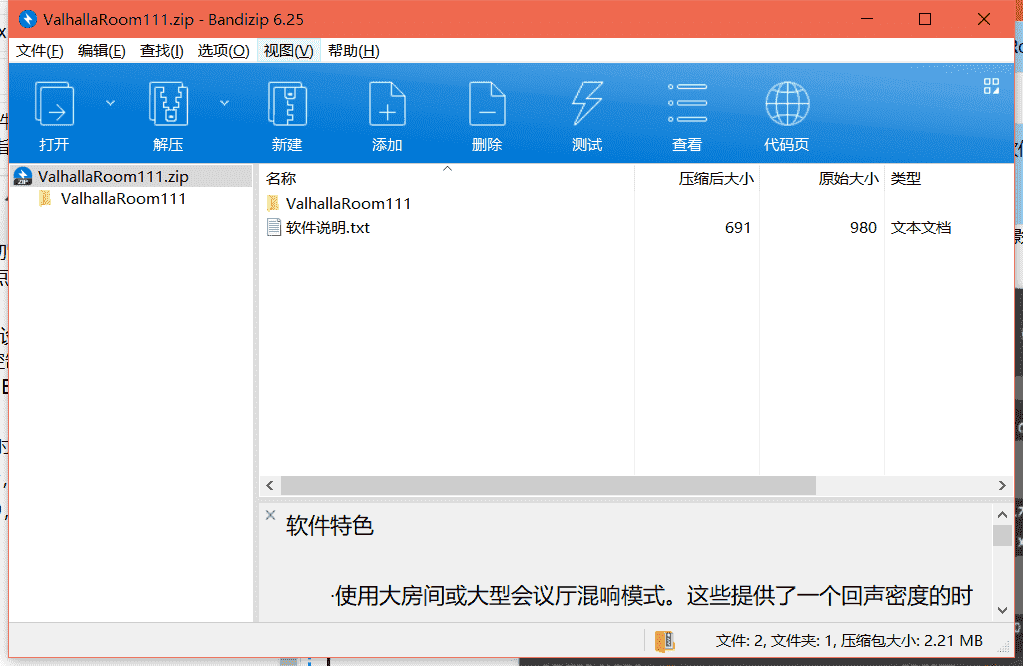Screen dimensions: 1023x666
Task: Click the 文本文档 type cell
Action: [921, 228]
